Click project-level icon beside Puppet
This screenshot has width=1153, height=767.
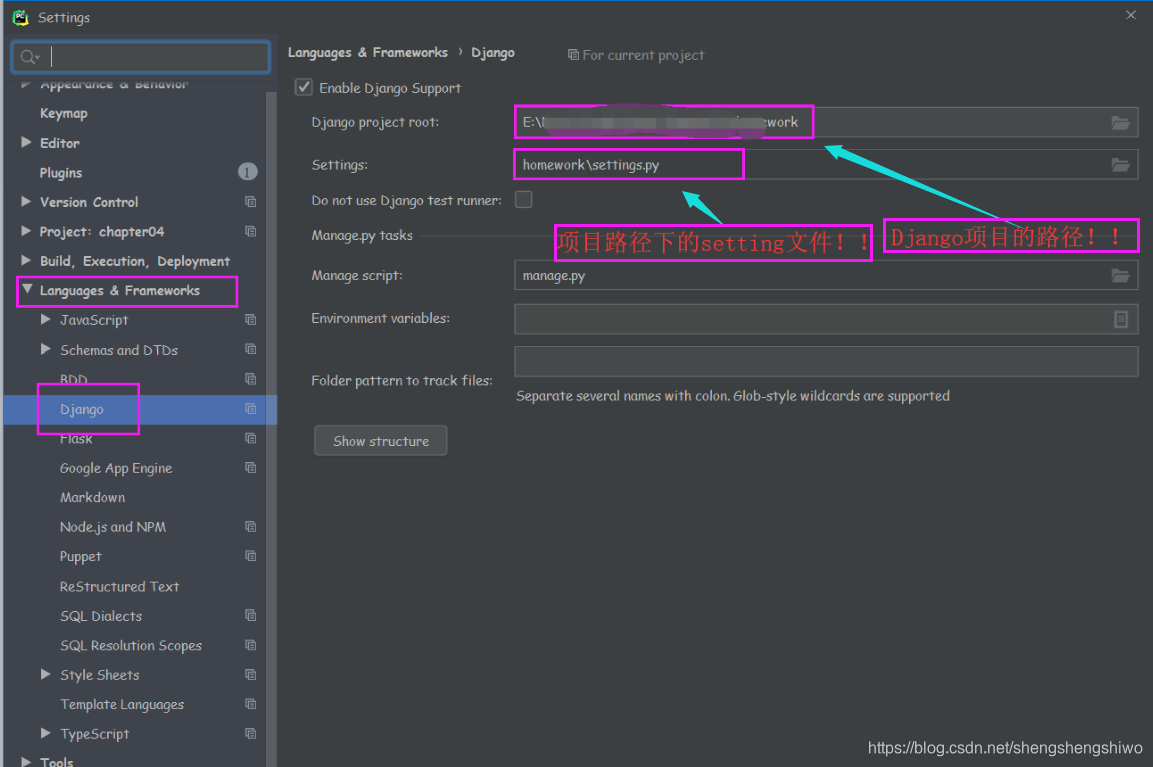tap(251, 556)
